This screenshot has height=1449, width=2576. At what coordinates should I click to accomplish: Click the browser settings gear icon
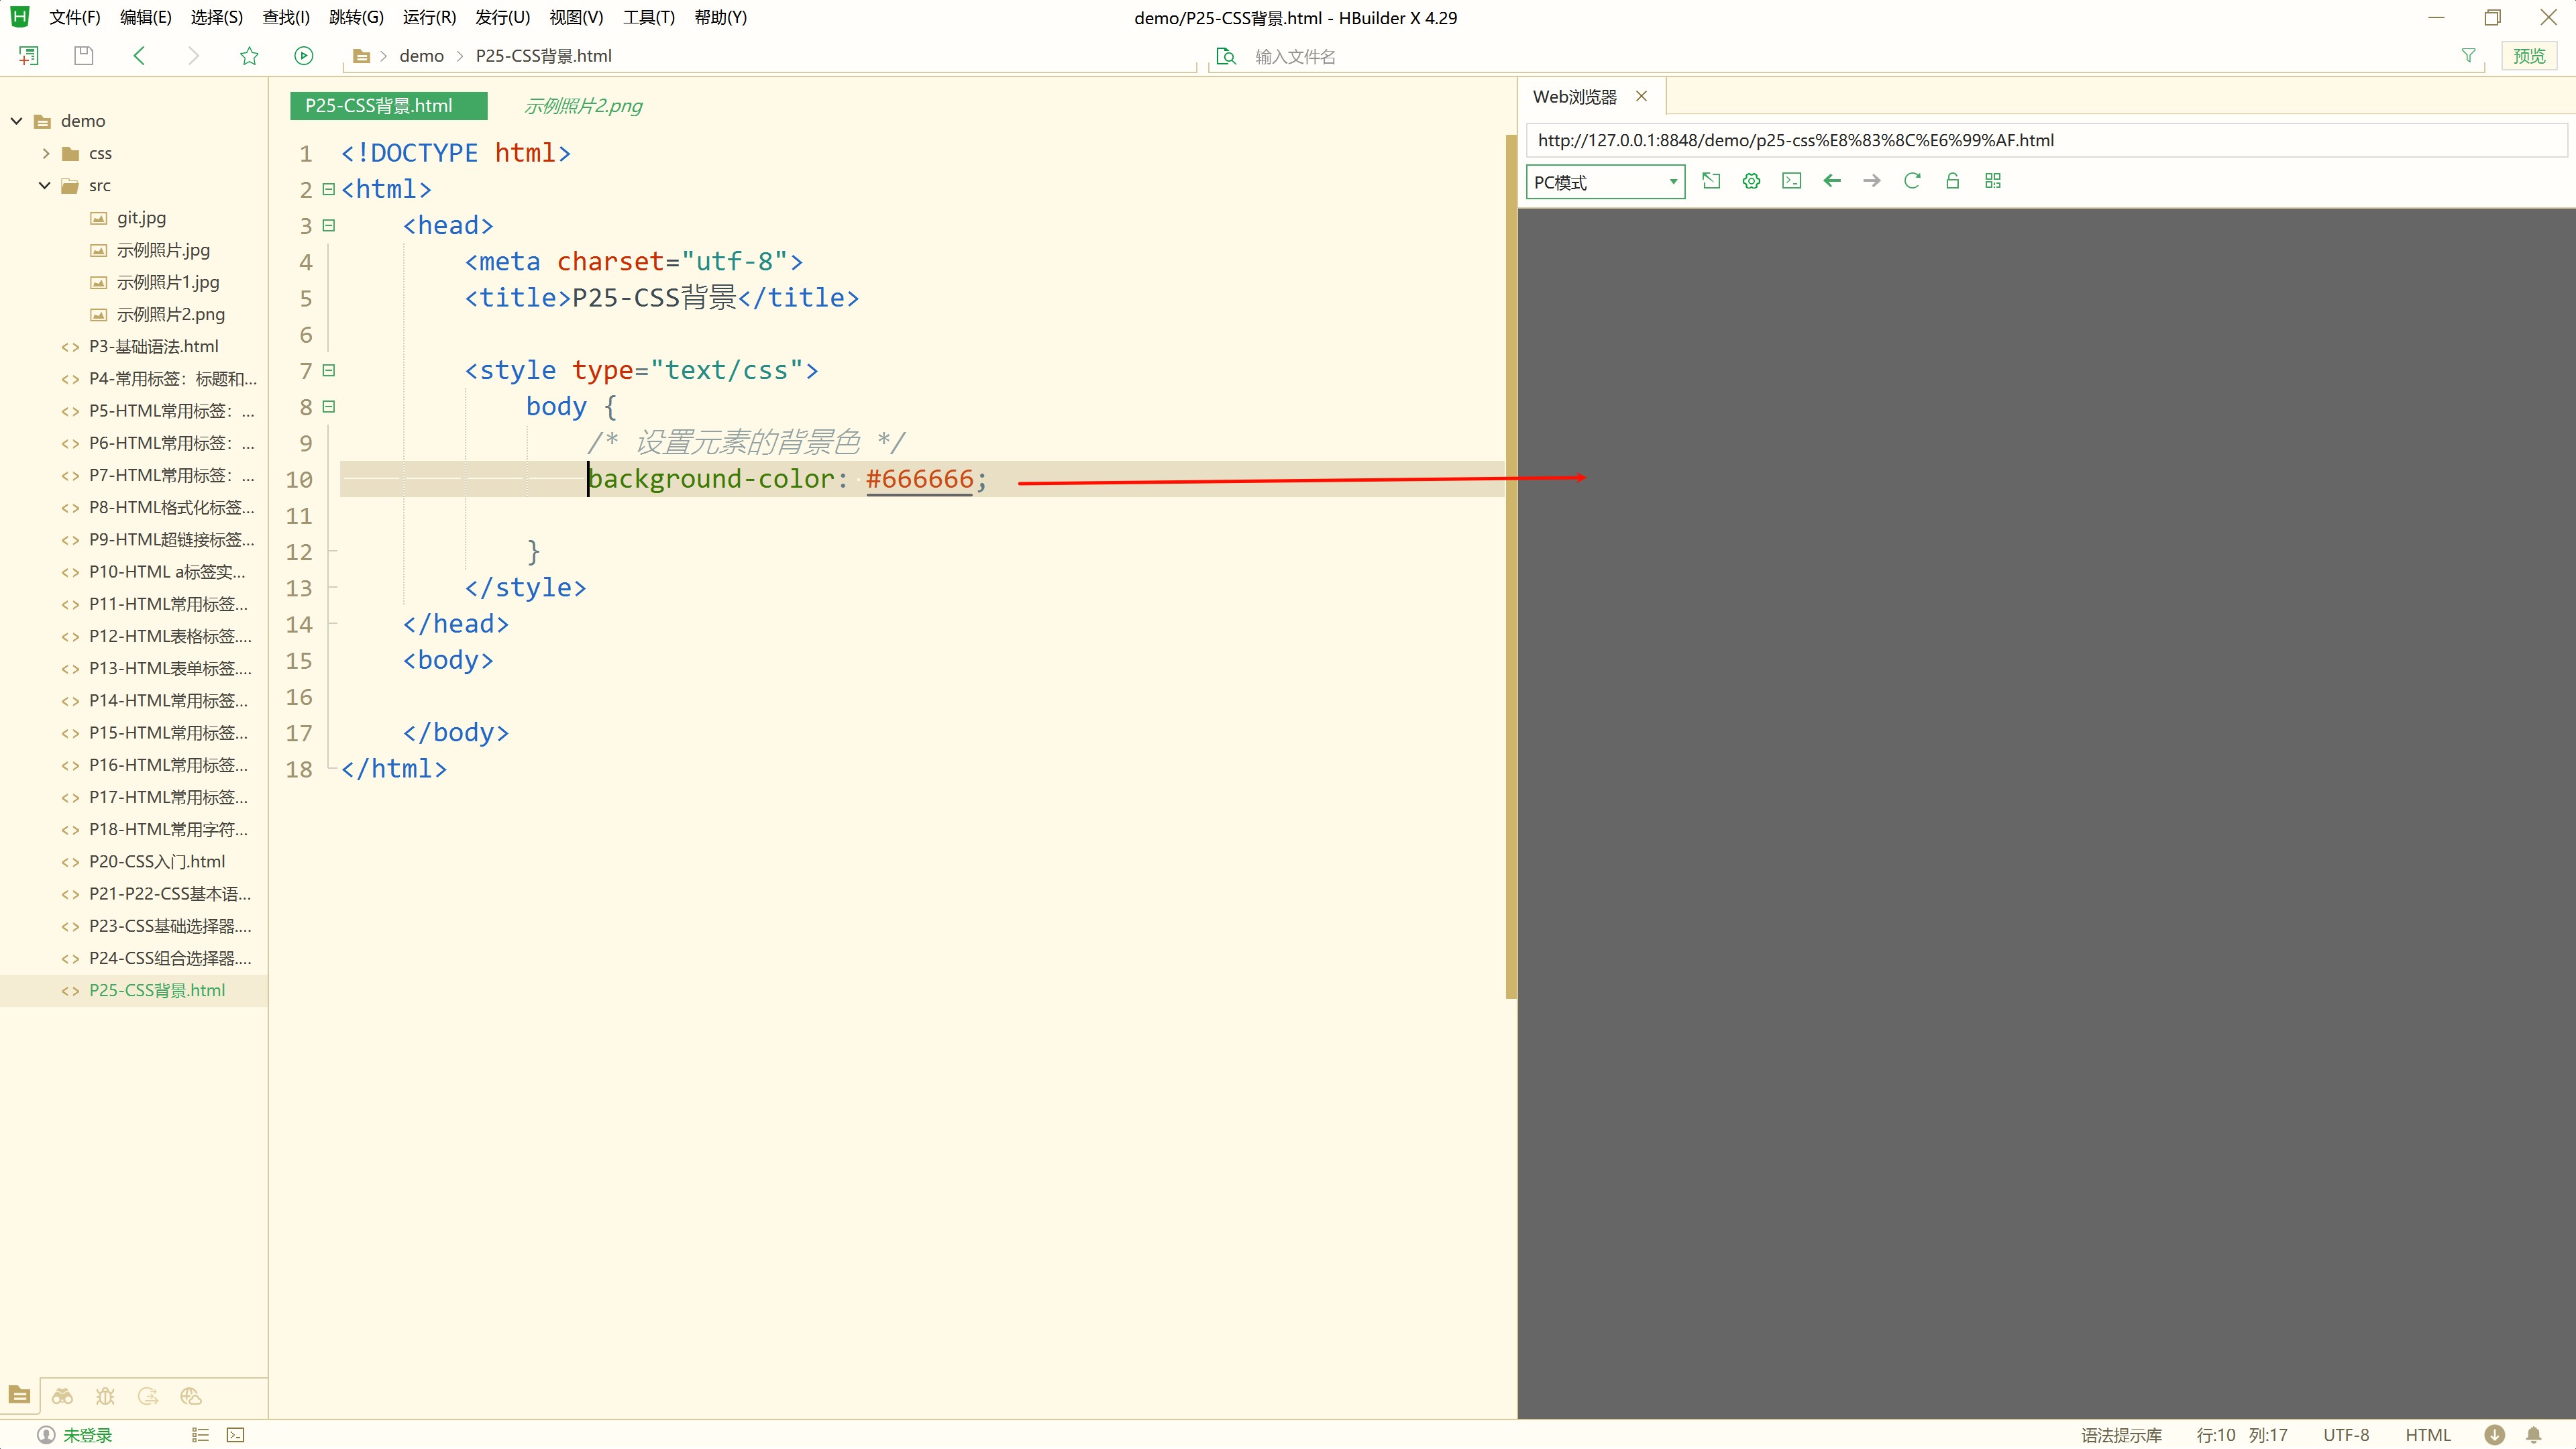pos(1751,181)
